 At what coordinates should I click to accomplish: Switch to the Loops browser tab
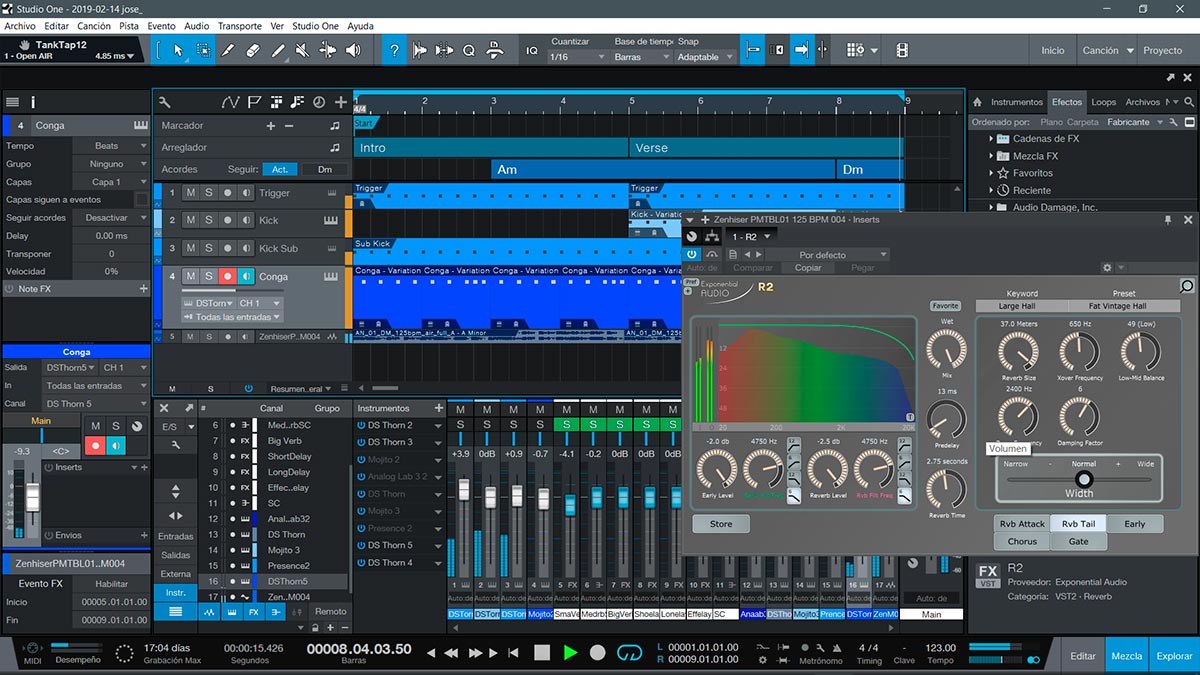(x=1104, y=102)
